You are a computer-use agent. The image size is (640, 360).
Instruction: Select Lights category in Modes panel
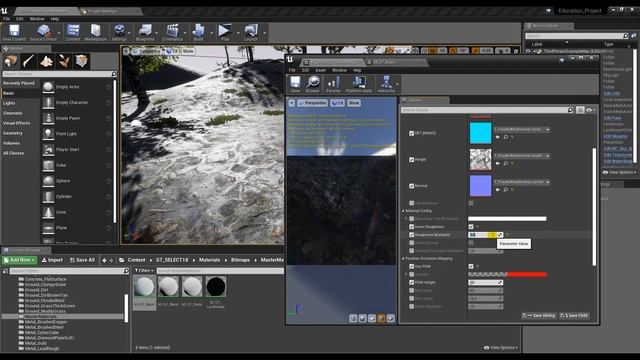[x=9, y=103]
